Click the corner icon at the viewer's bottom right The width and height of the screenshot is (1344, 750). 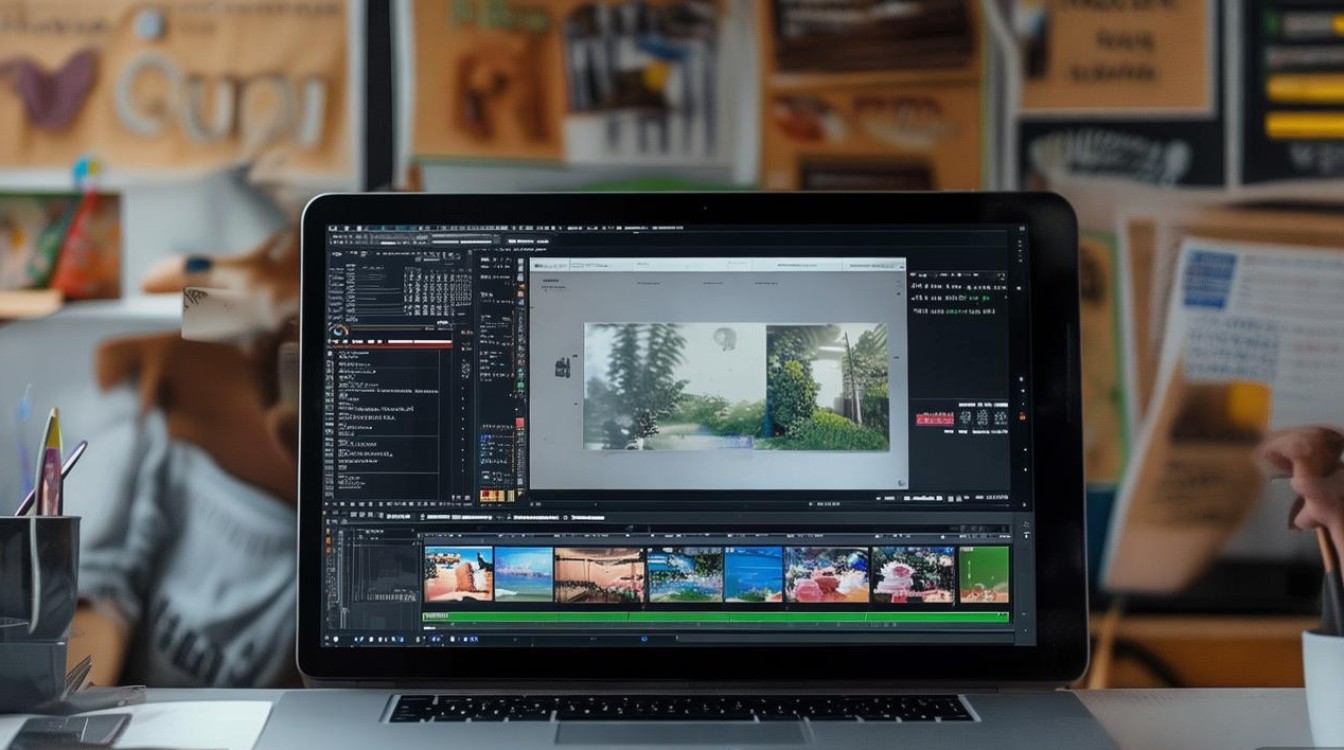pyautogui.click(x=900, y=482)
